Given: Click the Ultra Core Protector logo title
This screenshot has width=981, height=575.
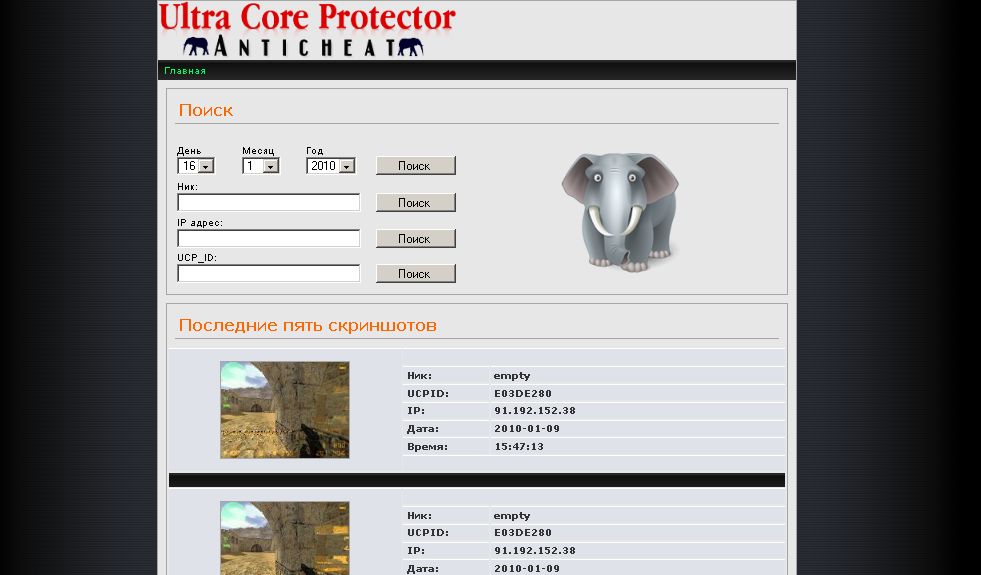Looking at the screenshot, I should [307, 17].
